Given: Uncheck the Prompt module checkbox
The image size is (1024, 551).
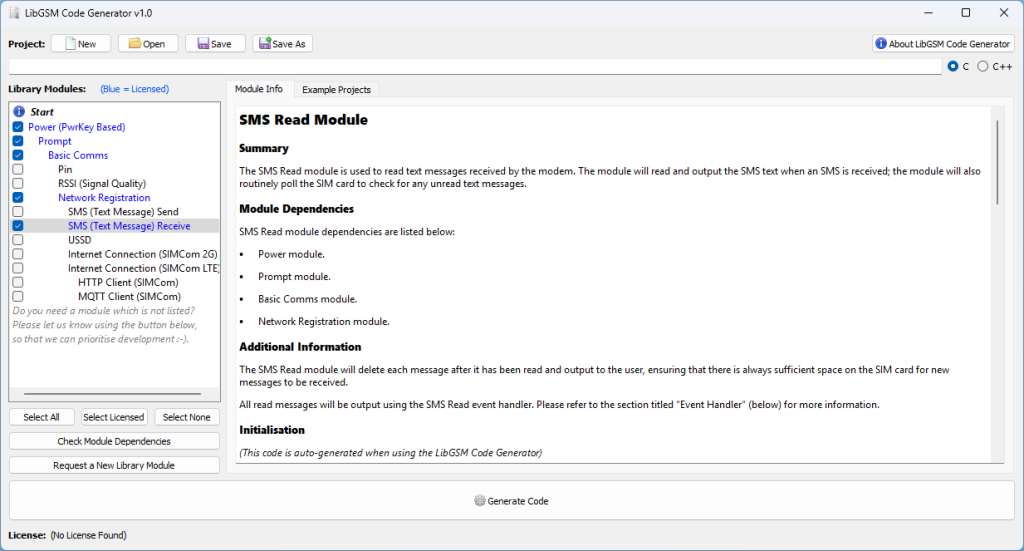Looking at the screenshot, I should tap(18, 141).
